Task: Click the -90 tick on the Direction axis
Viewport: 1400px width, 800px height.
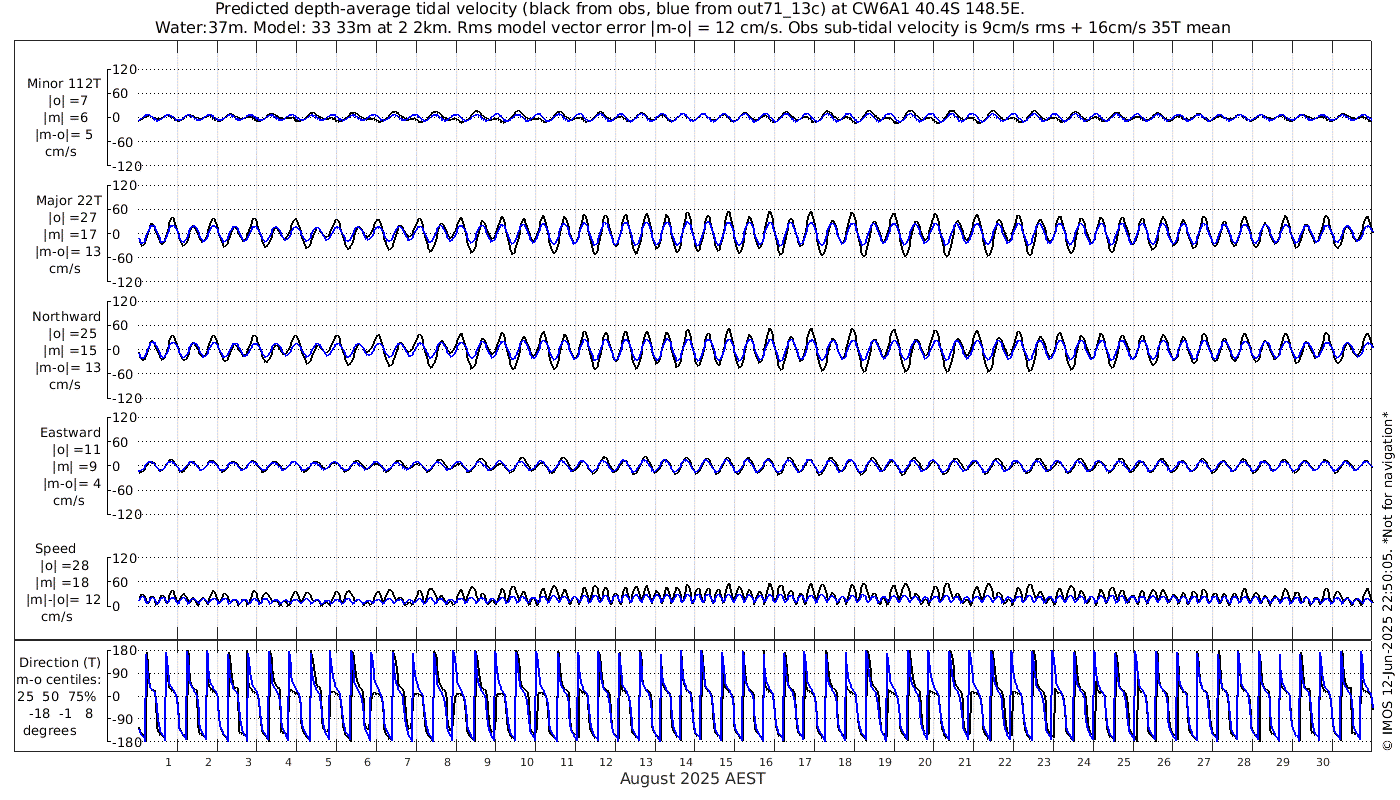Action: pyautogui.click(x=123, y=719)
